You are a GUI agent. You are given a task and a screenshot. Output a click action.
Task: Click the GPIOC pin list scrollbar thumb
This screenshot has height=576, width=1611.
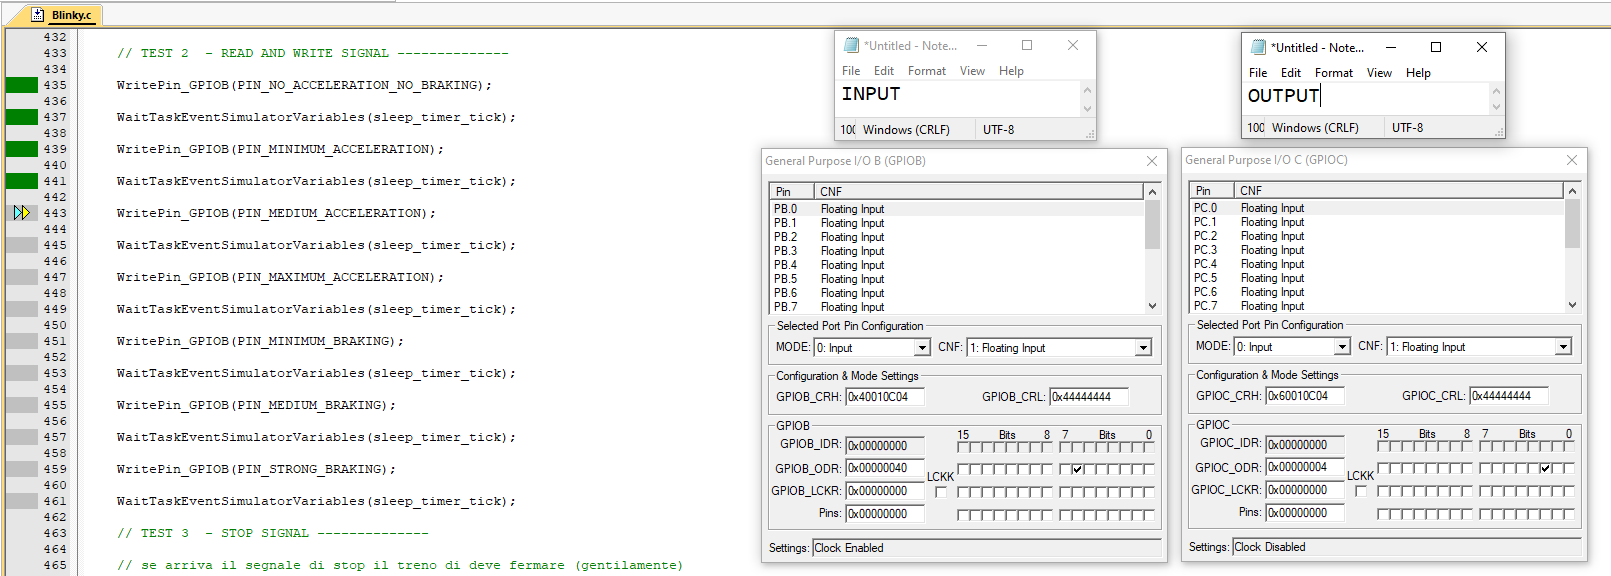coord(1572,223)
